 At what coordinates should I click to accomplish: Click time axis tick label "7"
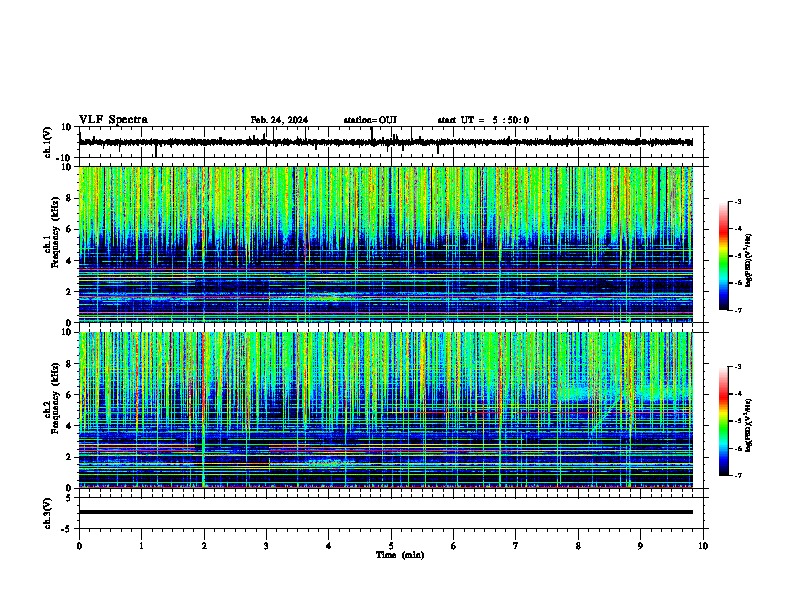coord(516,546)
